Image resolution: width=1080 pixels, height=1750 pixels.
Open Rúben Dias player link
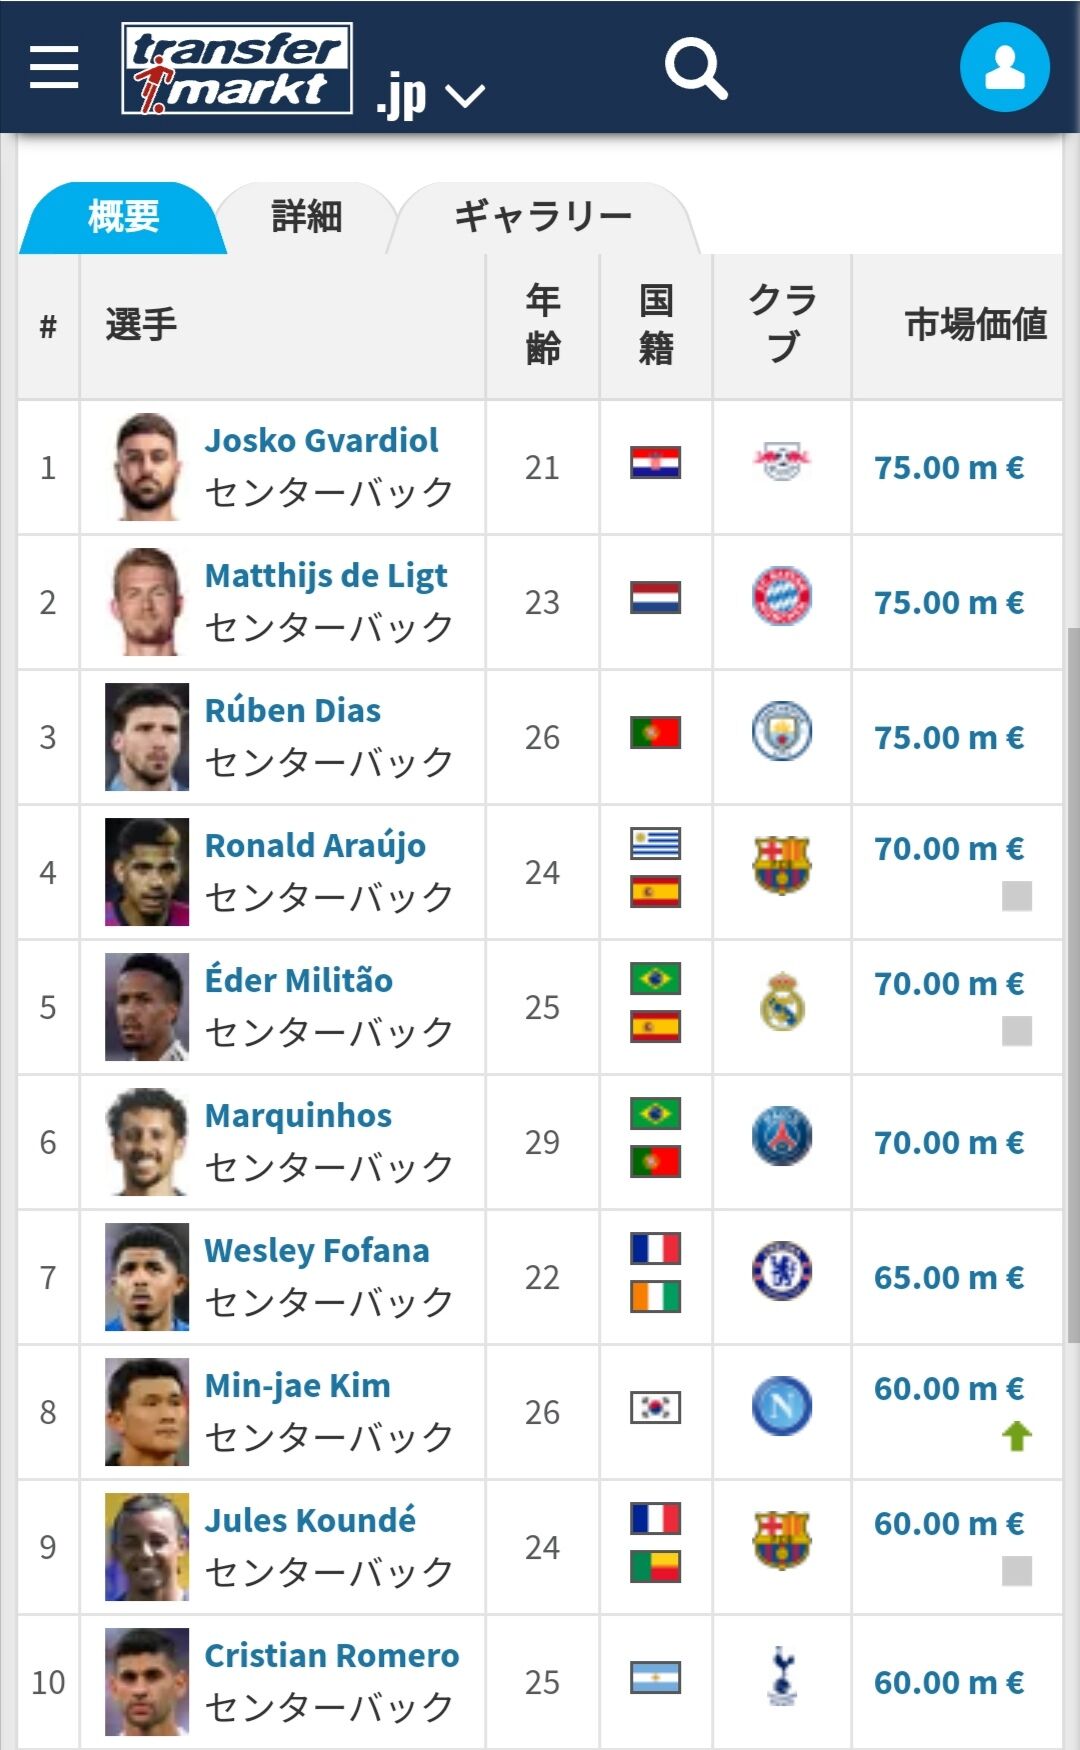click(x=293, y=710)
